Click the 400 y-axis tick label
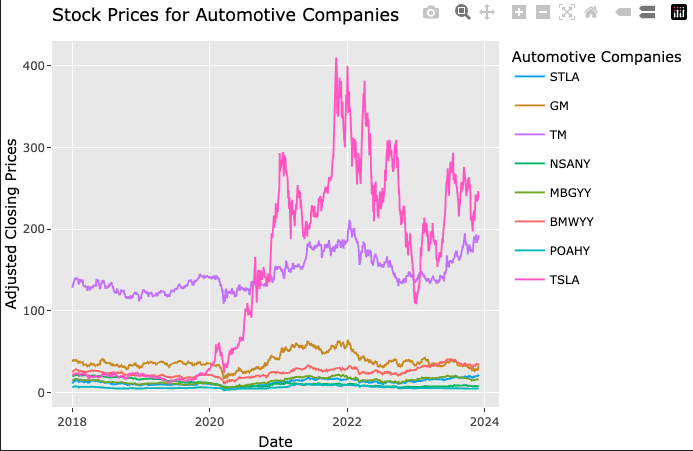Image resolution: width=693 pixels, height=451 pixels. 34,66
